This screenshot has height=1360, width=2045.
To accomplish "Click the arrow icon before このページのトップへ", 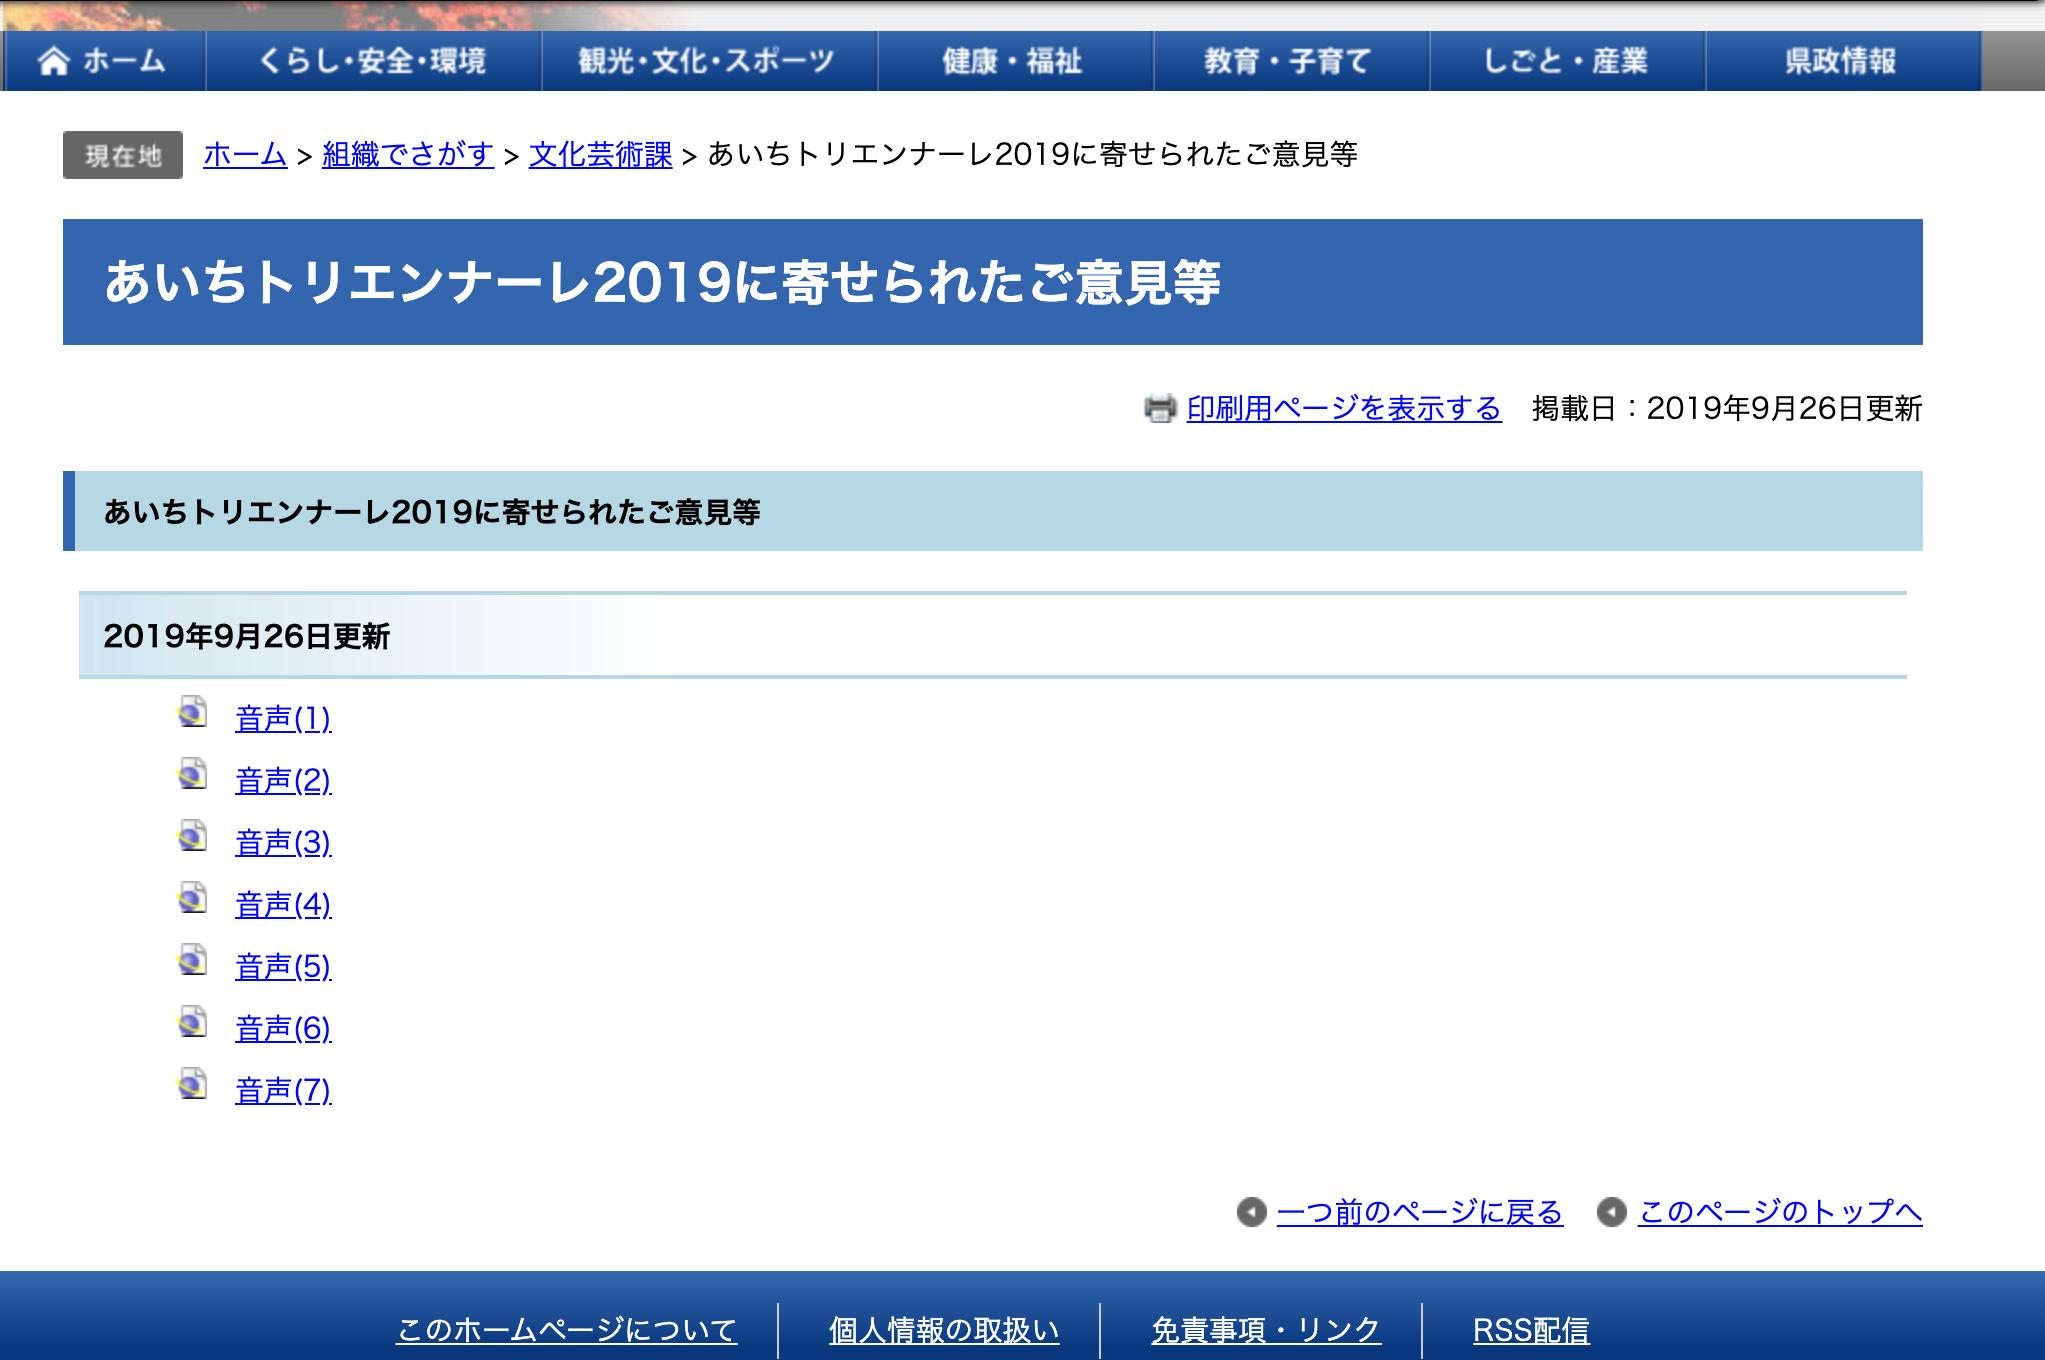I will pyautogui.click(x=1611, y=1212).
